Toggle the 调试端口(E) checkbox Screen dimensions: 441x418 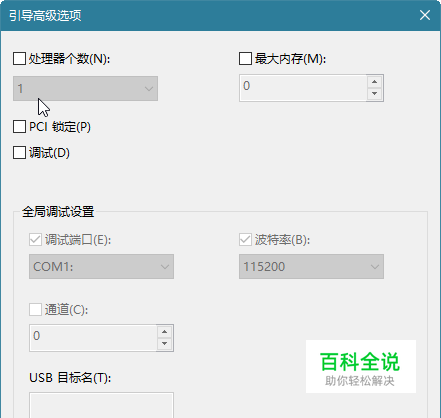[35, 240]
